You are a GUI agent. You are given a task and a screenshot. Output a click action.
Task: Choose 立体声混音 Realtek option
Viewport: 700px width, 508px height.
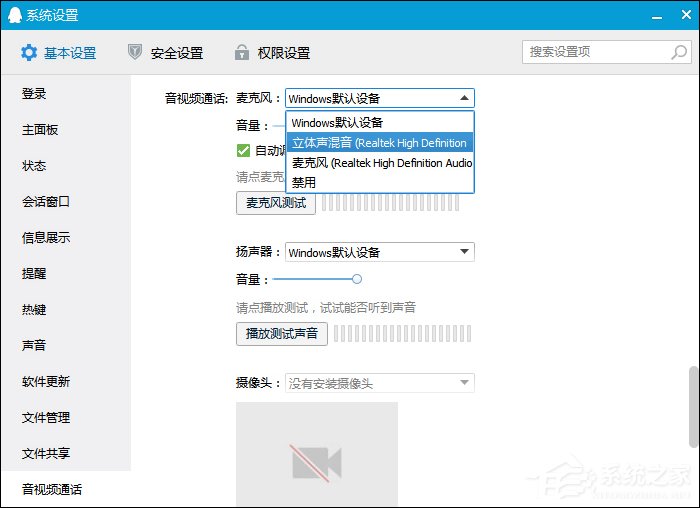(x=380, y=143)
